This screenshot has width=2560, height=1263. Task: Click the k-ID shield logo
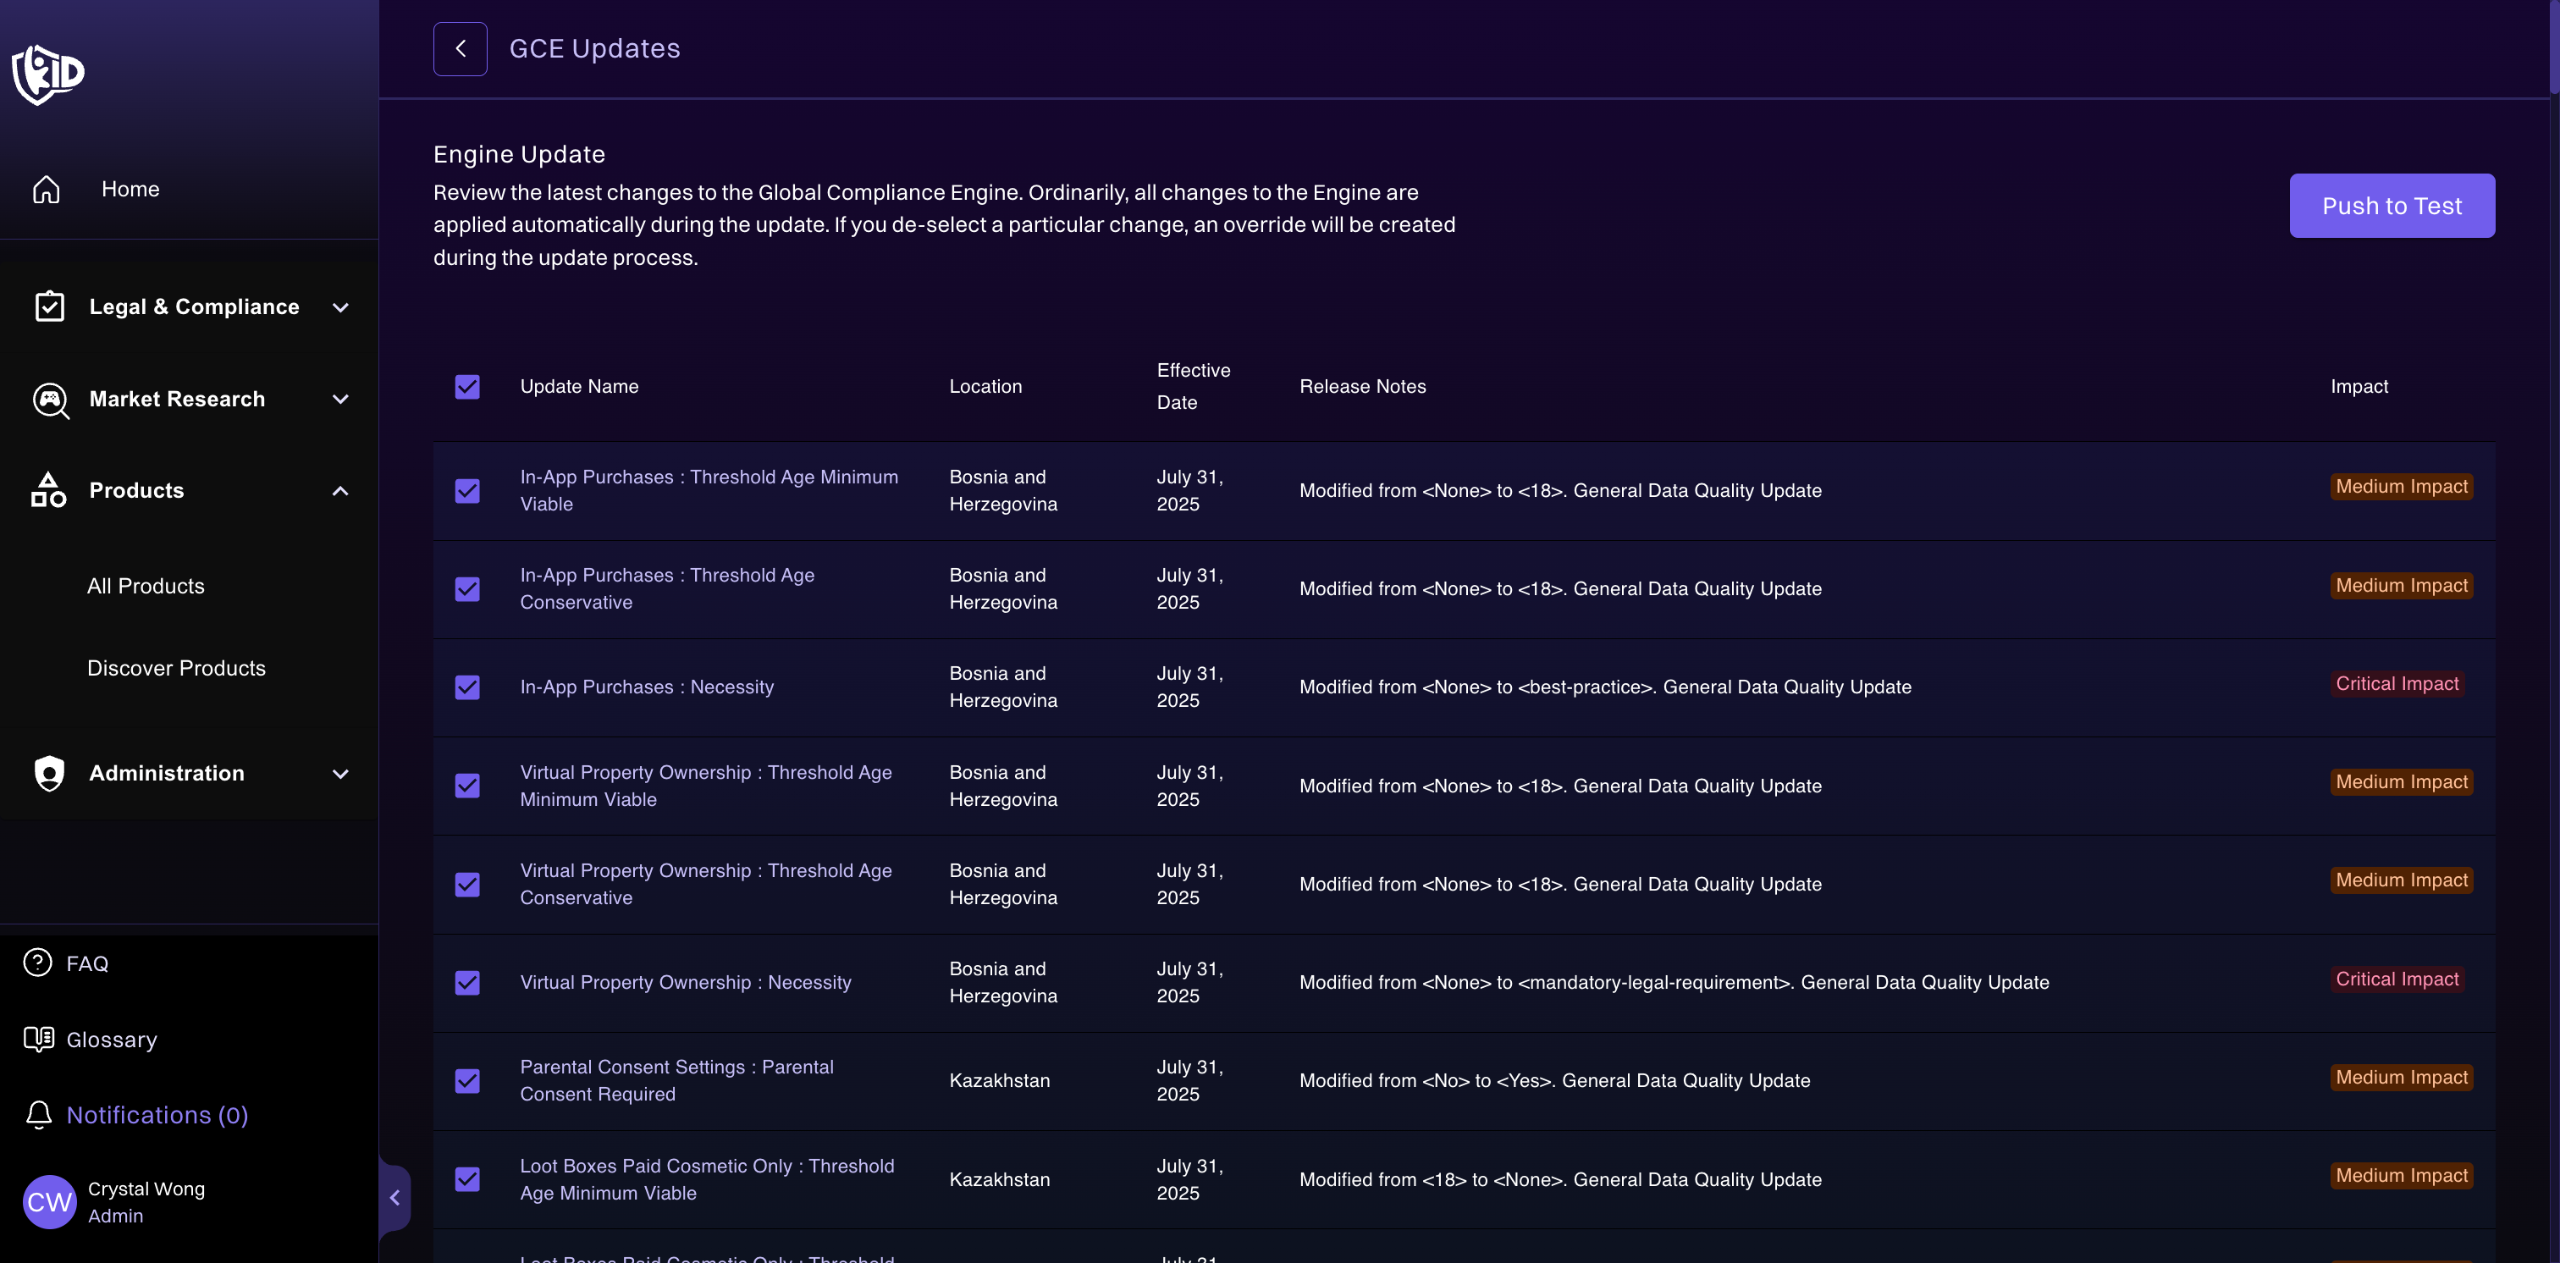click(48, 73)
